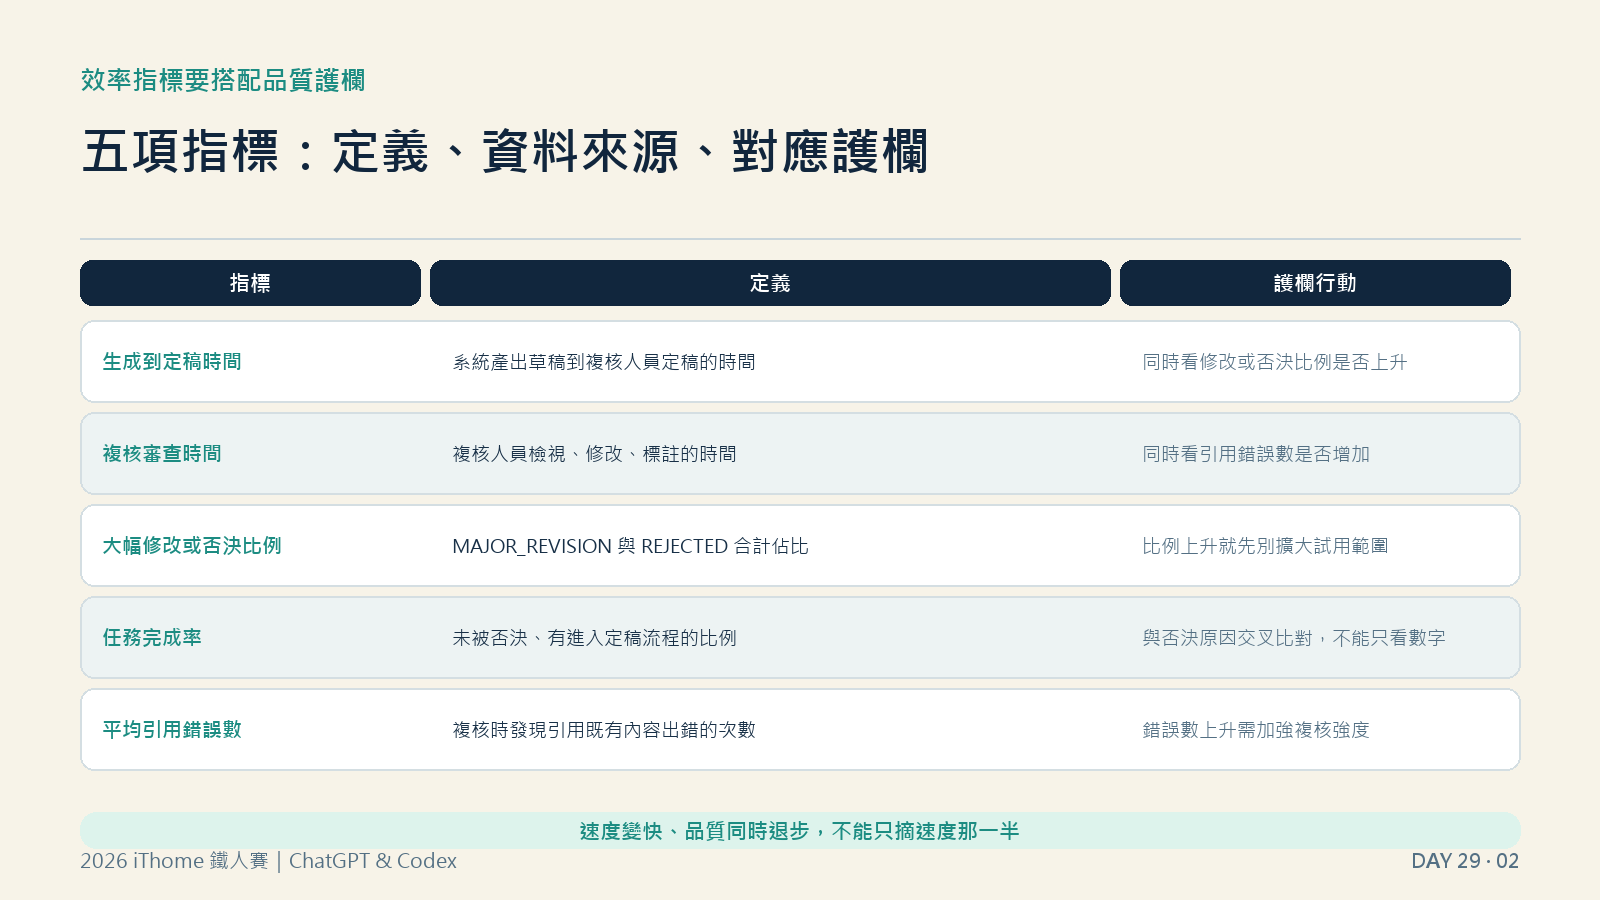Select the 護欄行動 column header
Screen dimensions: 1600x900
tap(1315, 283)
